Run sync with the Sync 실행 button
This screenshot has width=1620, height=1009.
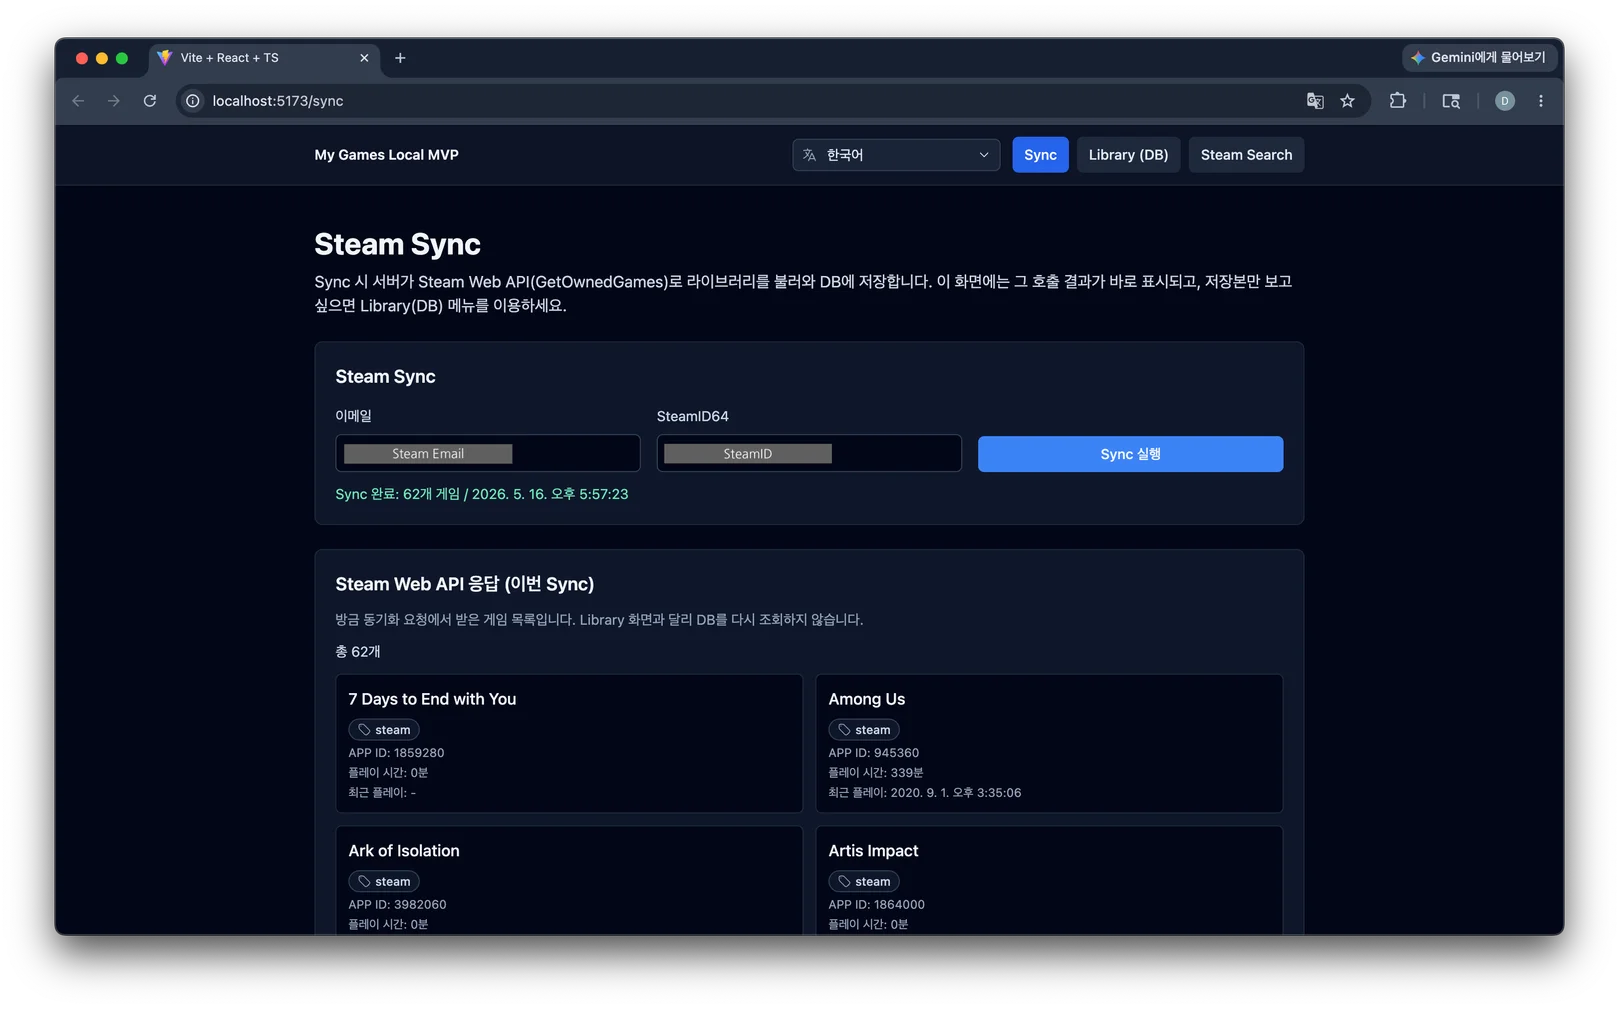1130,454
